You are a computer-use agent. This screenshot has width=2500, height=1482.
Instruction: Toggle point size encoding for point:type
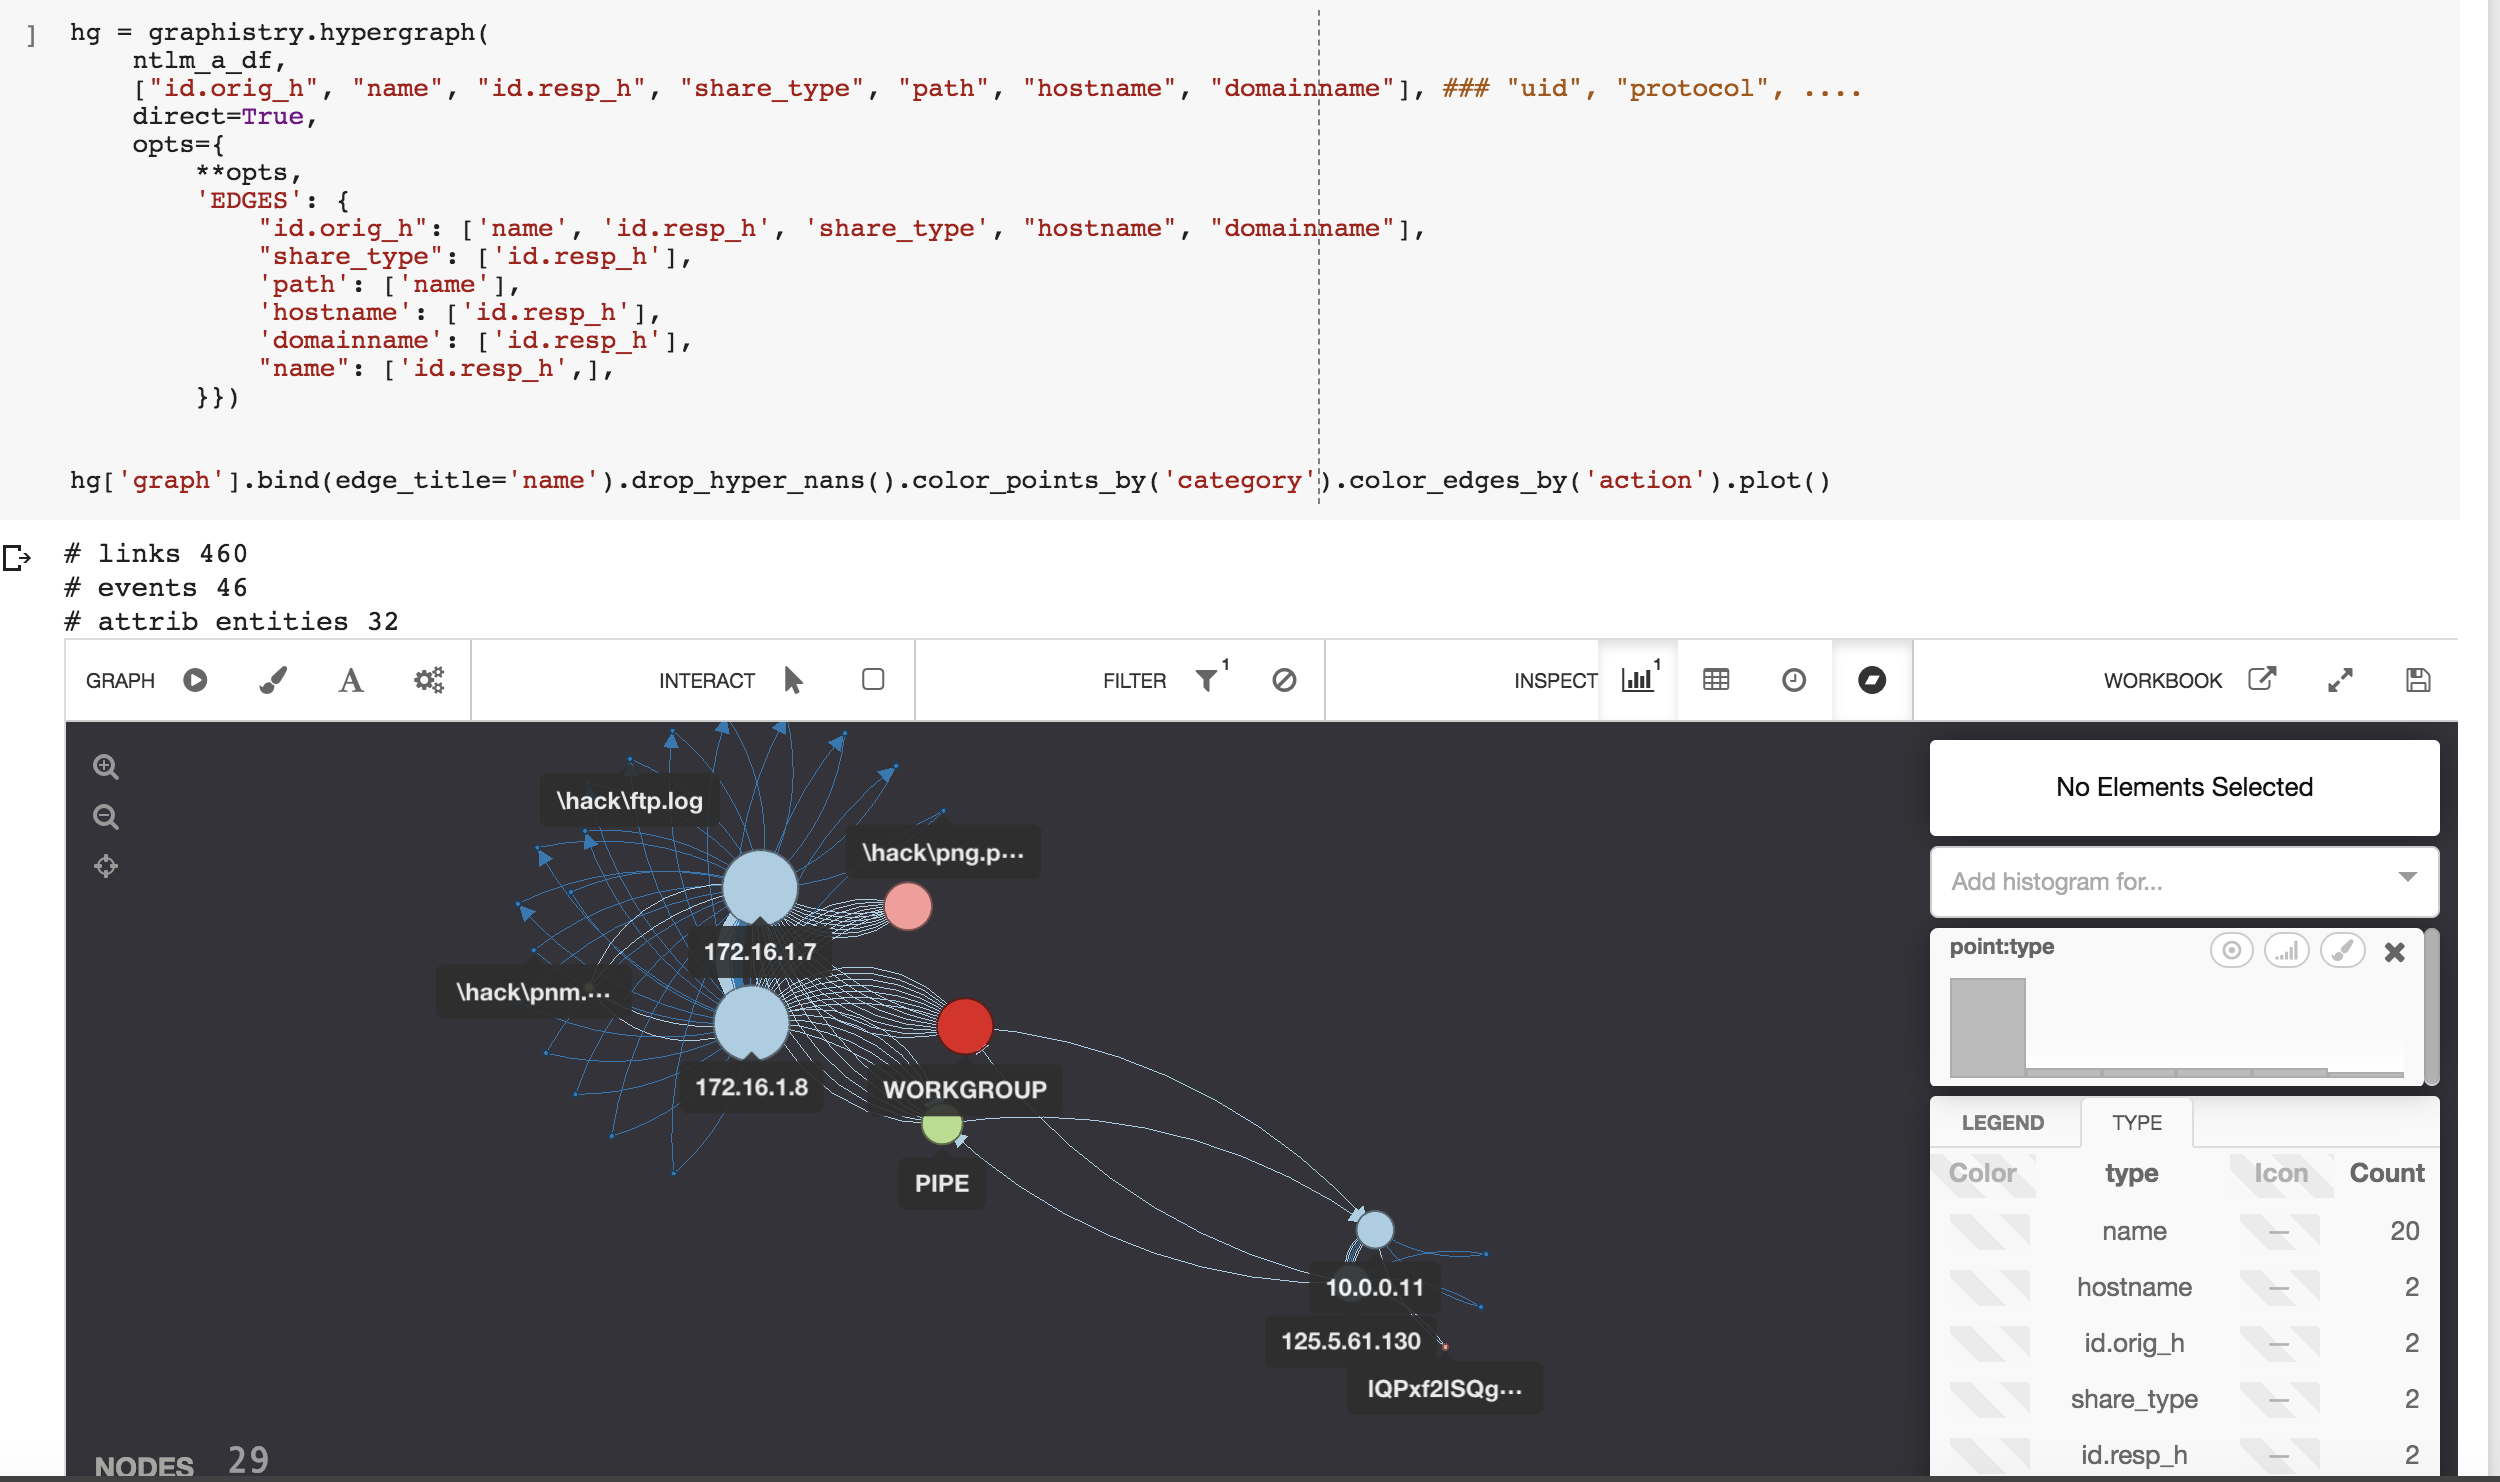click(x=2231, y=950)
